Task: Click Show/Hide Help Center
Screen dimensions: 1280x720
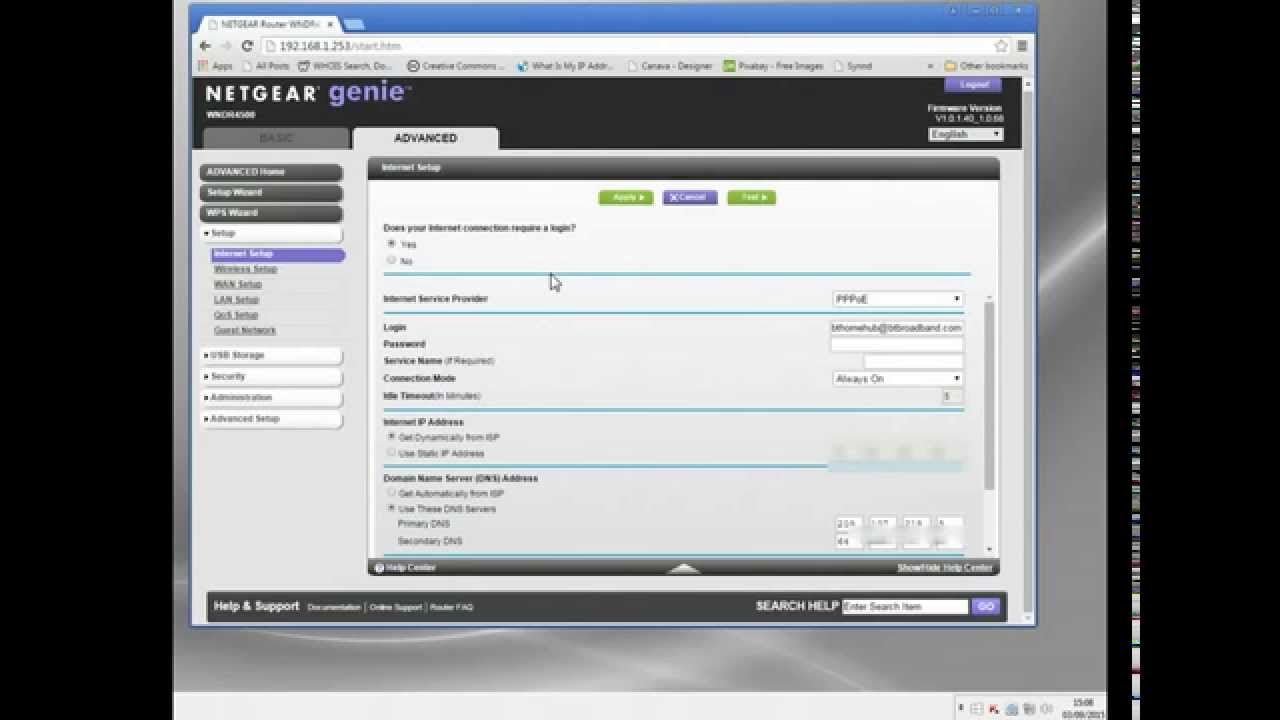Action: (945, 568)
